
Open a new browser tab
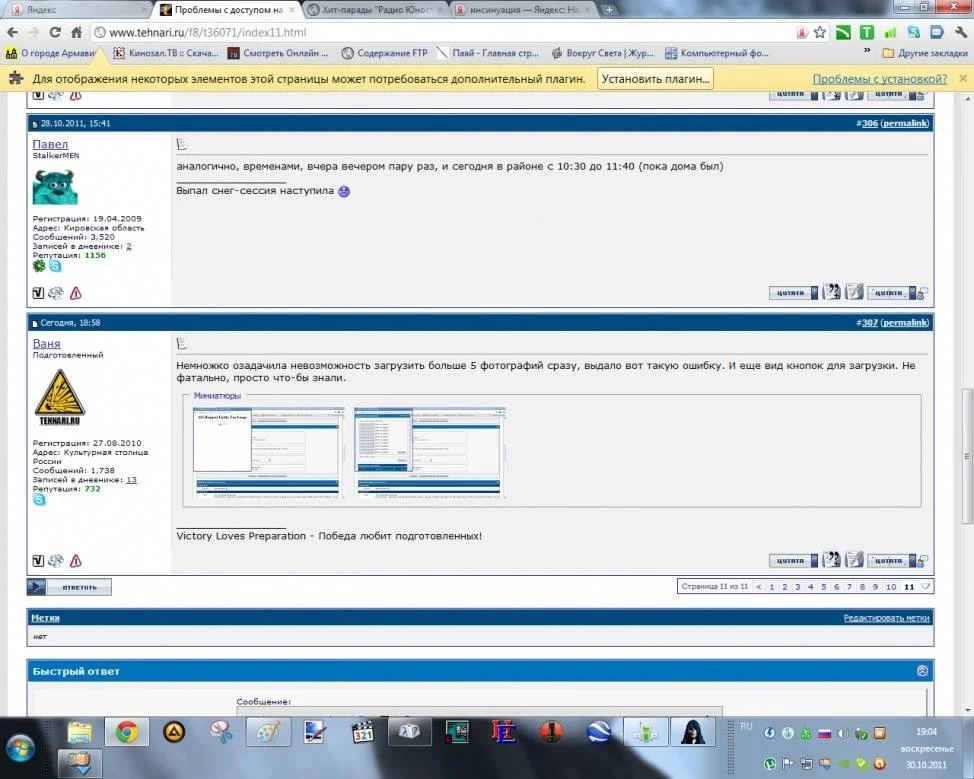coord(609,9)
